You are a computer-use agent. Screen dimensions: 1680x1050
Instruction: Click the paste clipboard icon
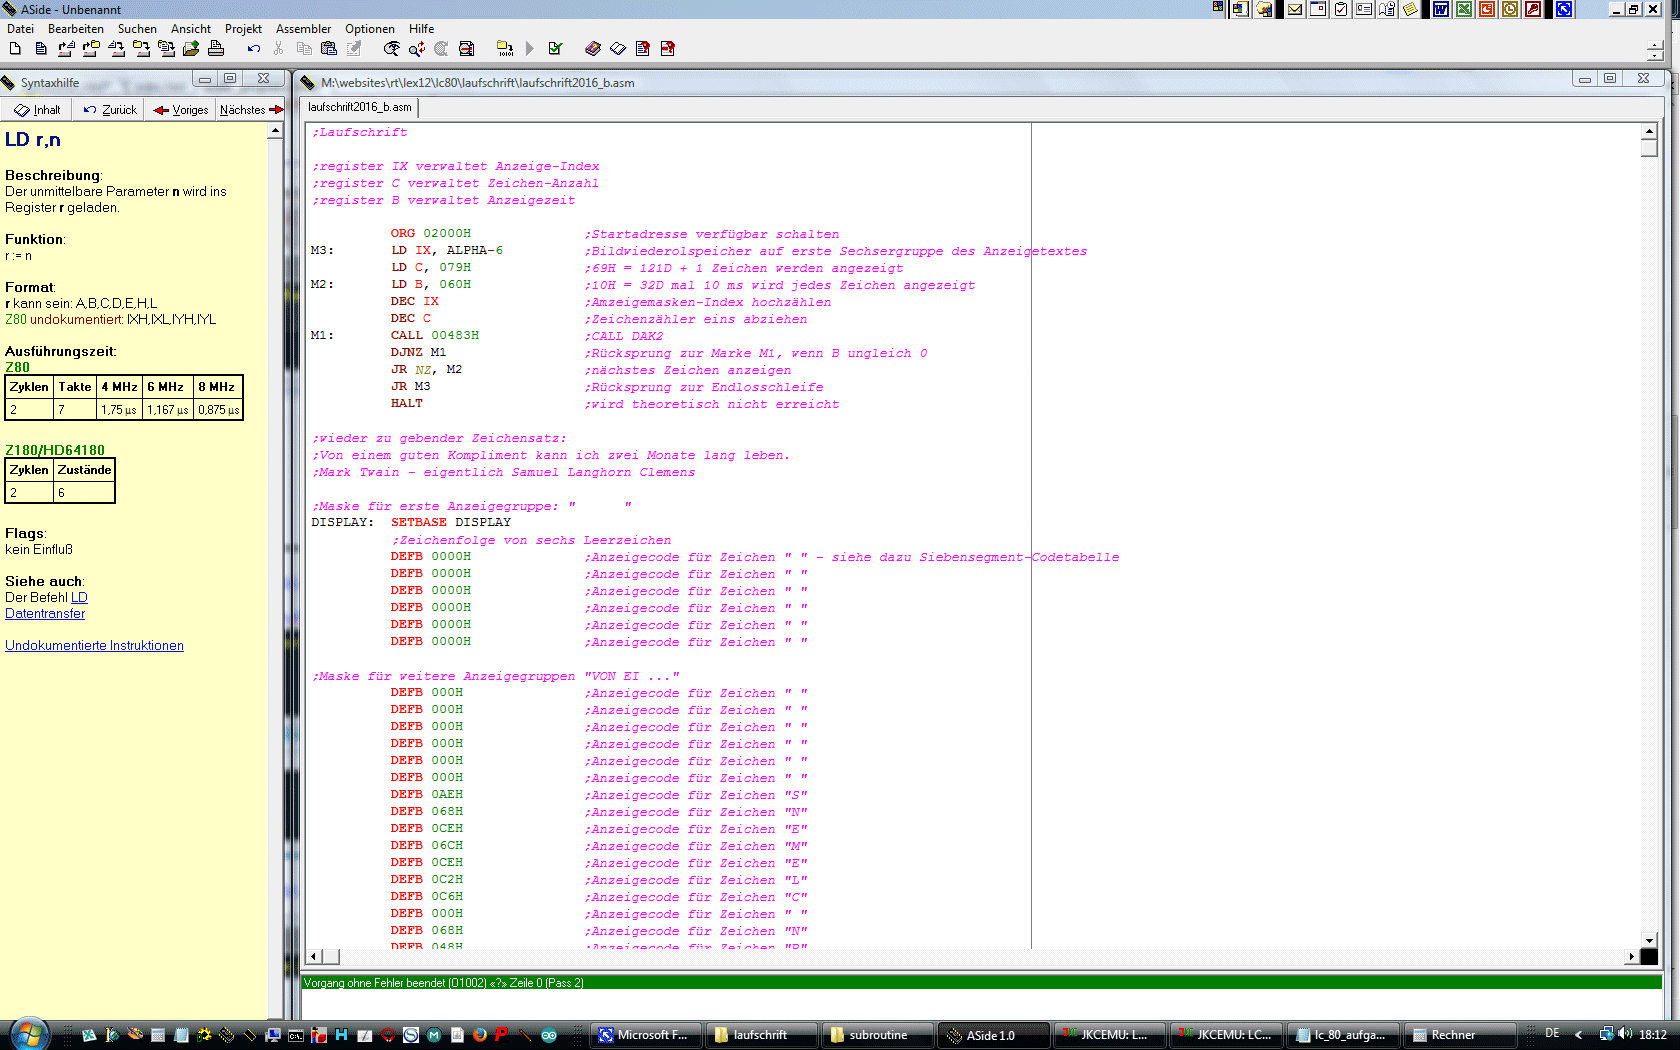click(329, 48)
